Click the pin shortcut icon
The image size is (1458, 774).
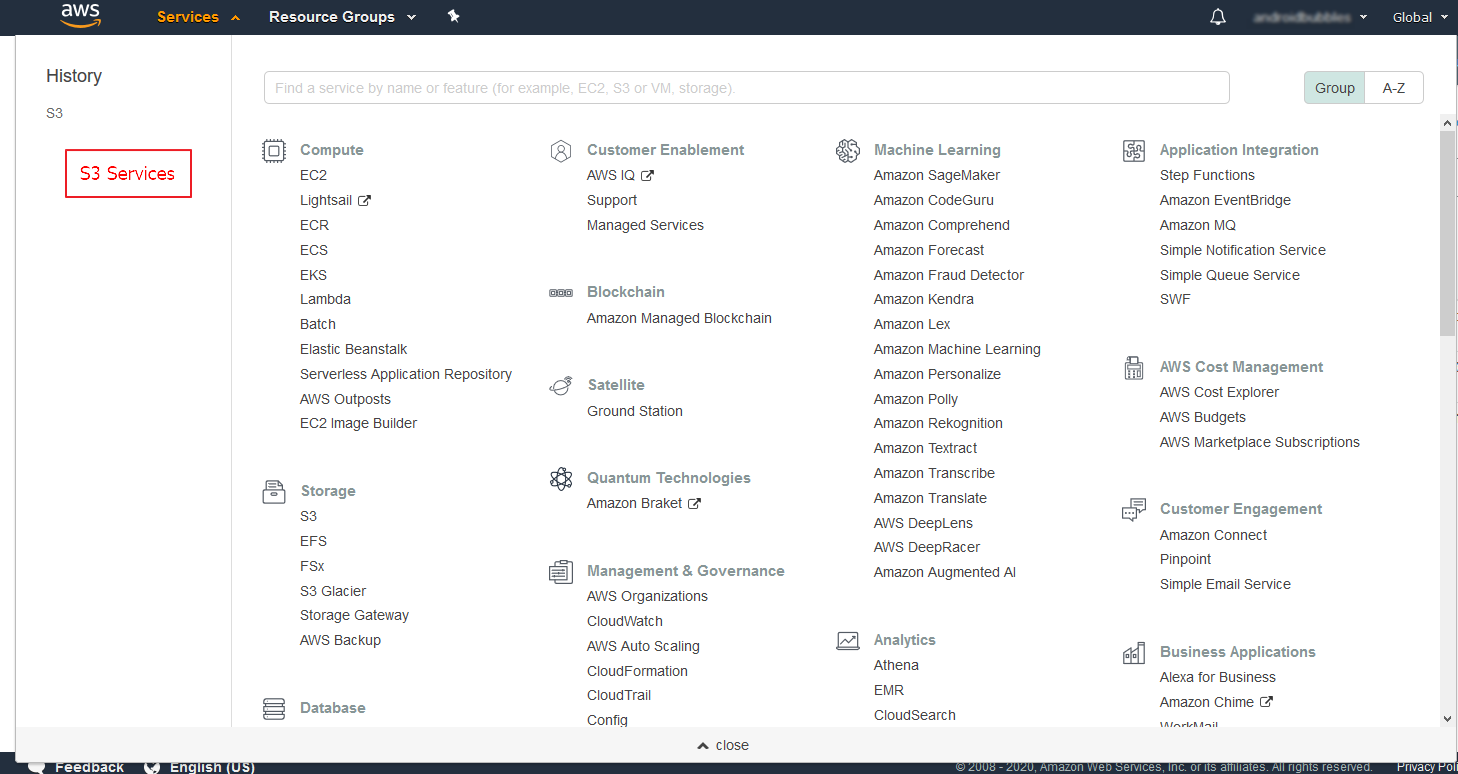coord(453,16)
